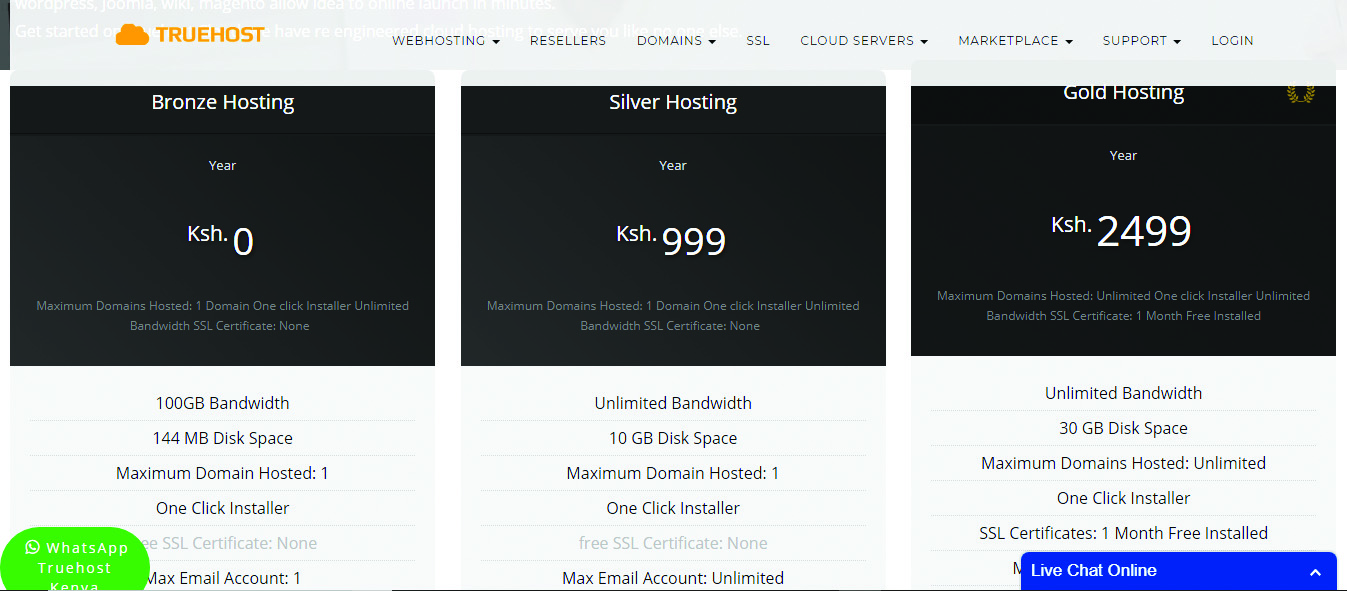1347x591 pixels.
Task: Click the Ksh. 2499 Gold price
Action: point(1121,229)
